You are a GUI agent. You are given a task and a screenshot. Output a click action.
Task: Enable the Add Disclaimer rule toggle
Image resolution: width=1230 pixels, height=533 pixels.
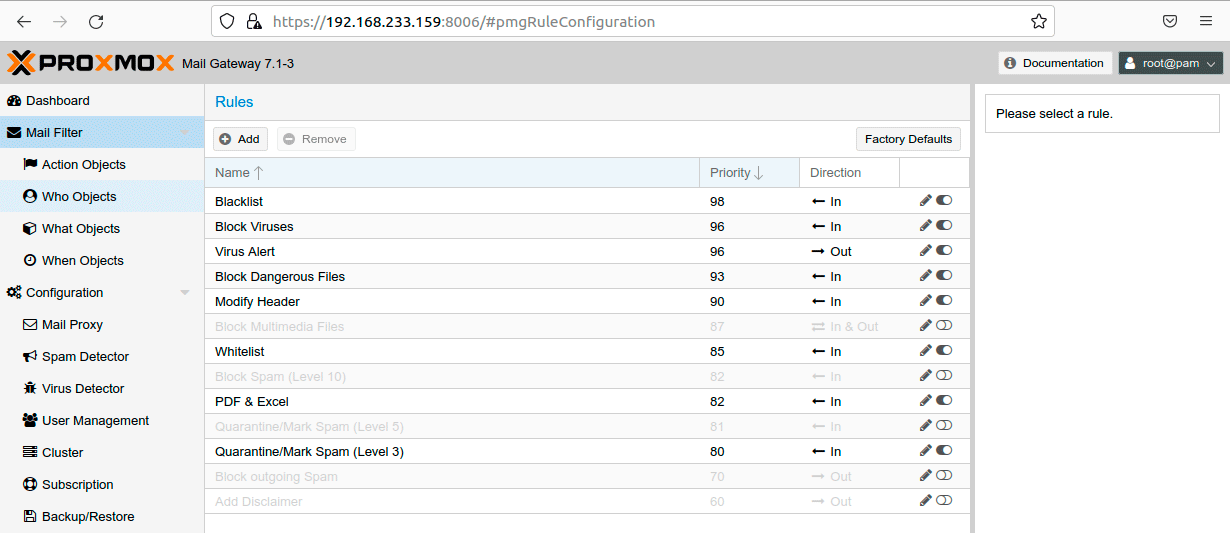pos(944,500)
